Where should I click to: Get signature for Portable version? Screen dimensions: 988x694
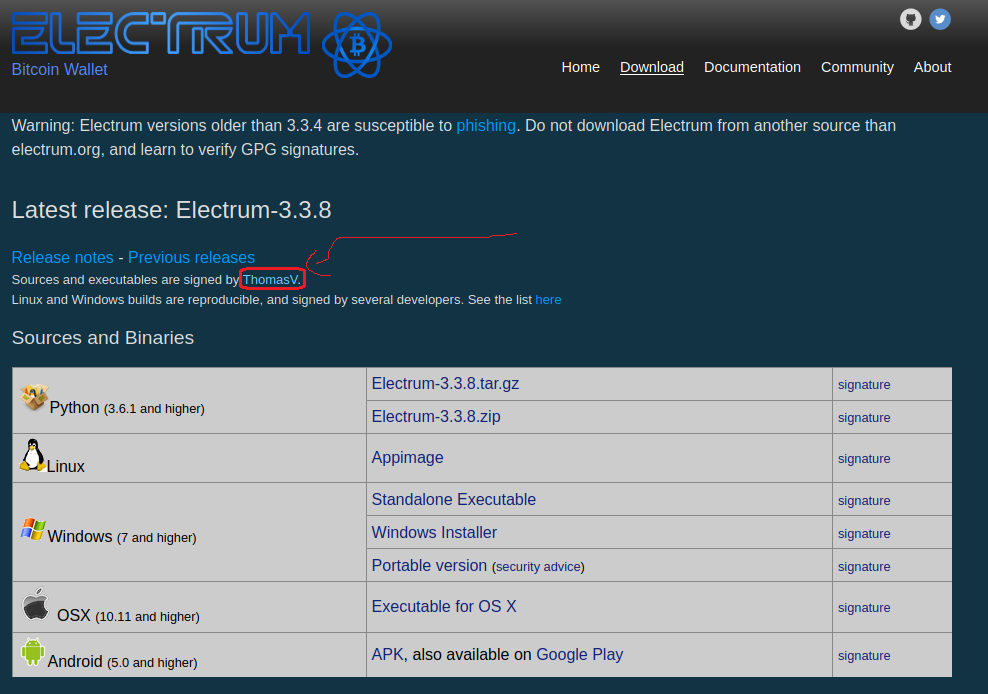click(x=864, y=567)
